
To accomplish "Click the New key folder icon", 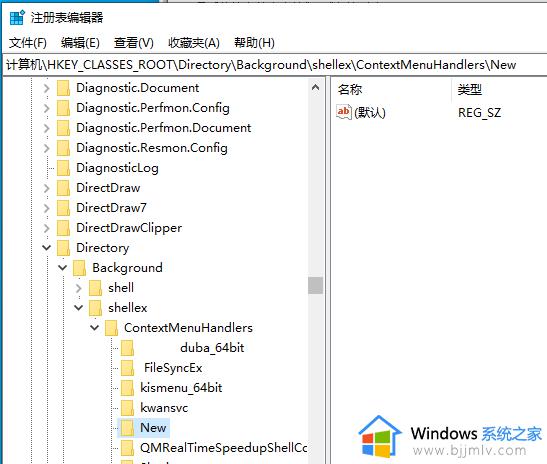I will pos(127,428).
